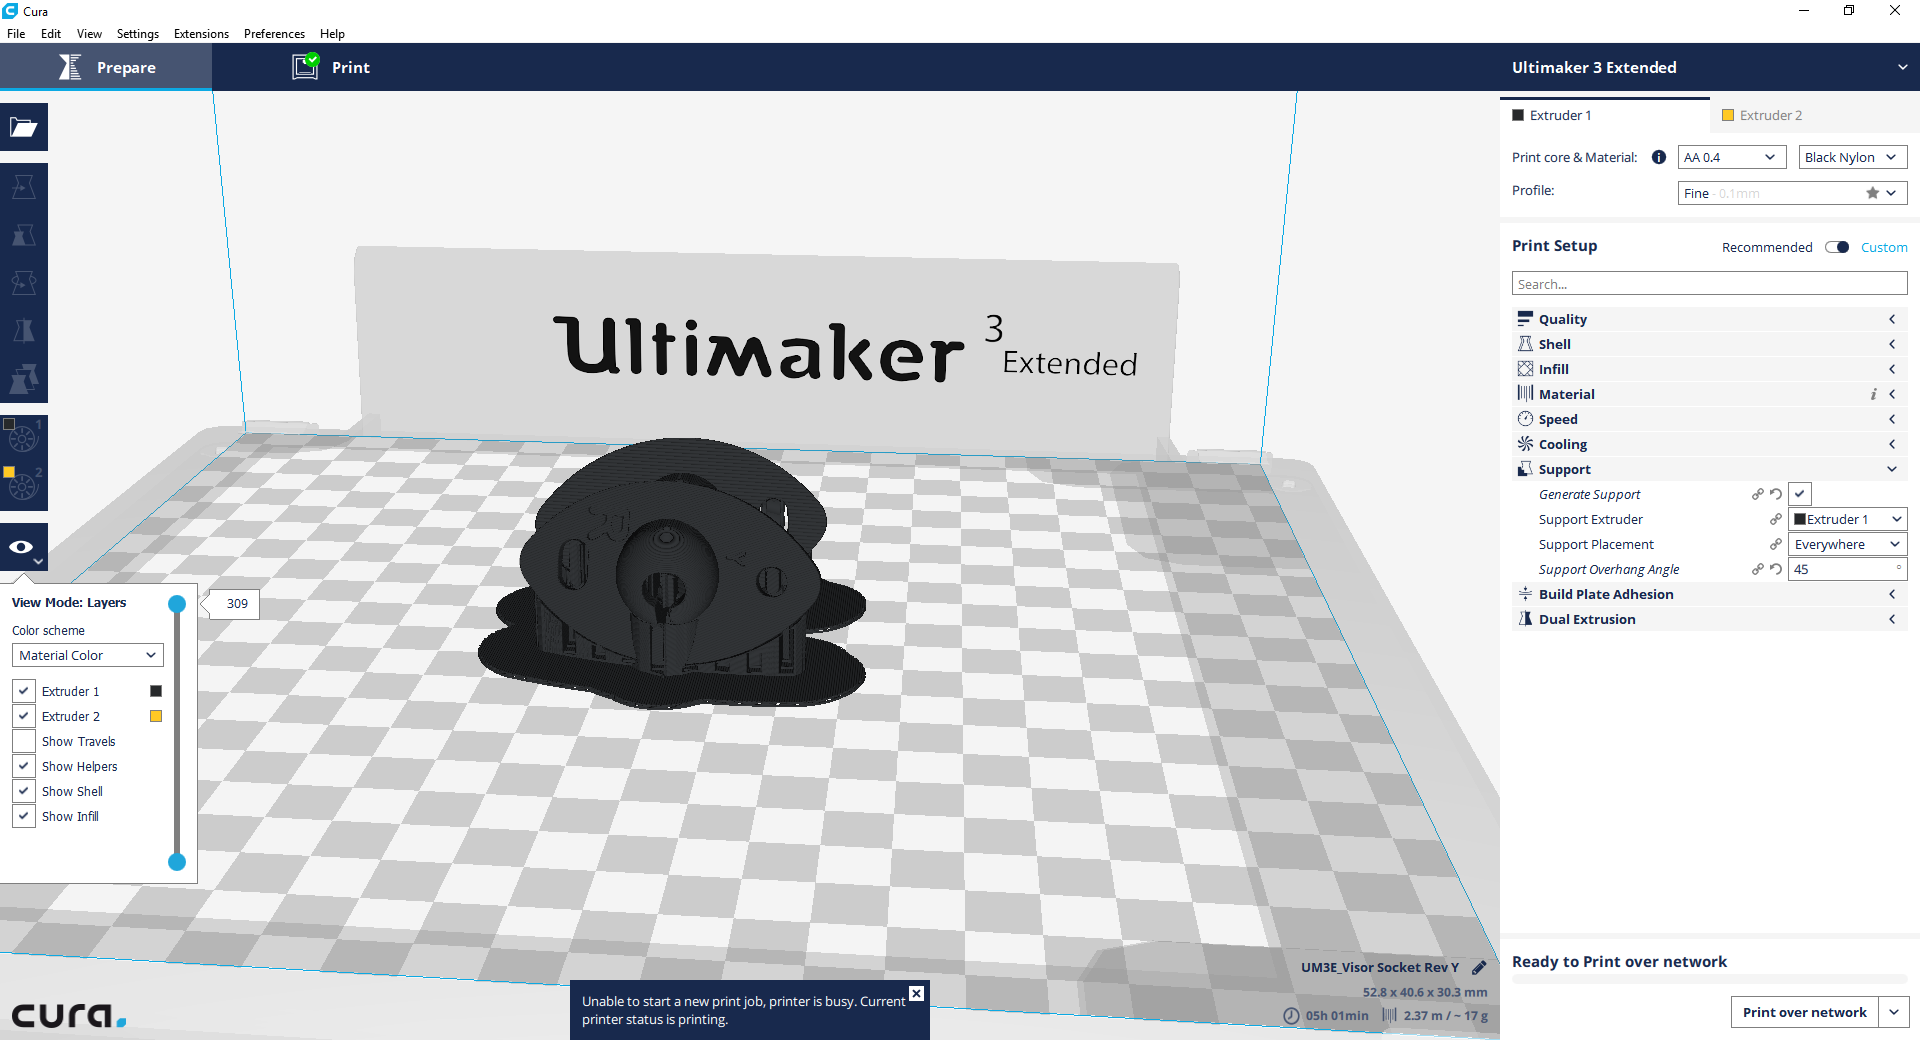Click link icon for Support Extruder
Screen dimensions: 1920x1040
pos(1776,519)
